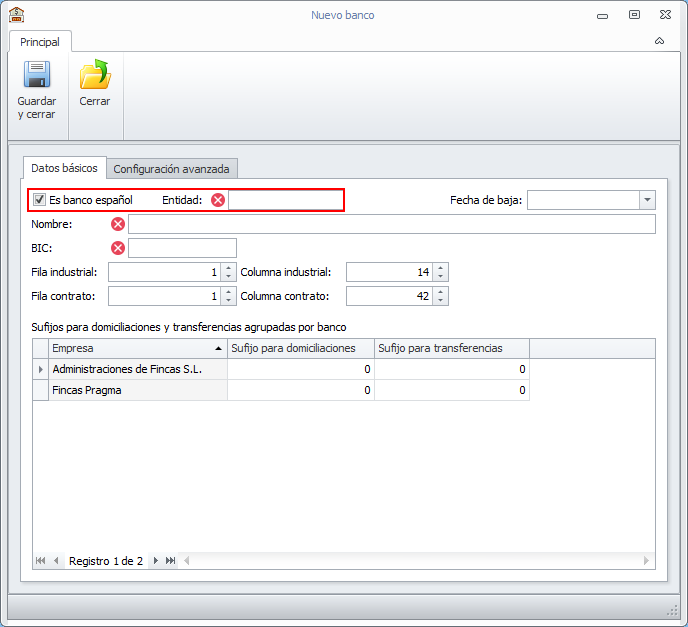The image size is (688, 627).
Task: Go to first record in the grid navigator
Action: (x=40, y=560)
